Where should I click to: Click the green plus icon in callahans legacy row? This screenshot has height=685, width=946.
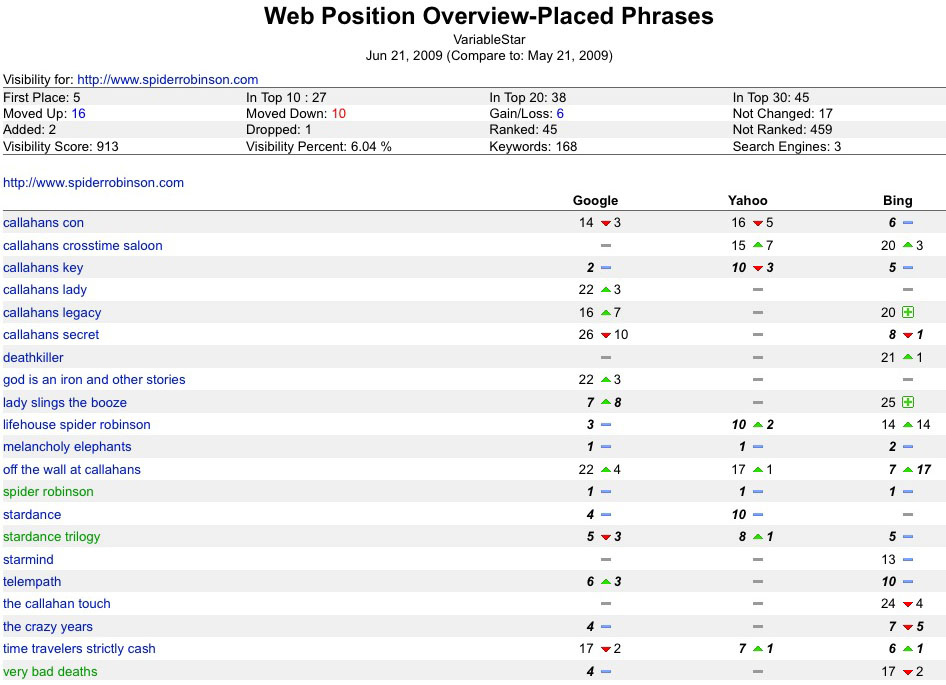(x=907, y=312)
